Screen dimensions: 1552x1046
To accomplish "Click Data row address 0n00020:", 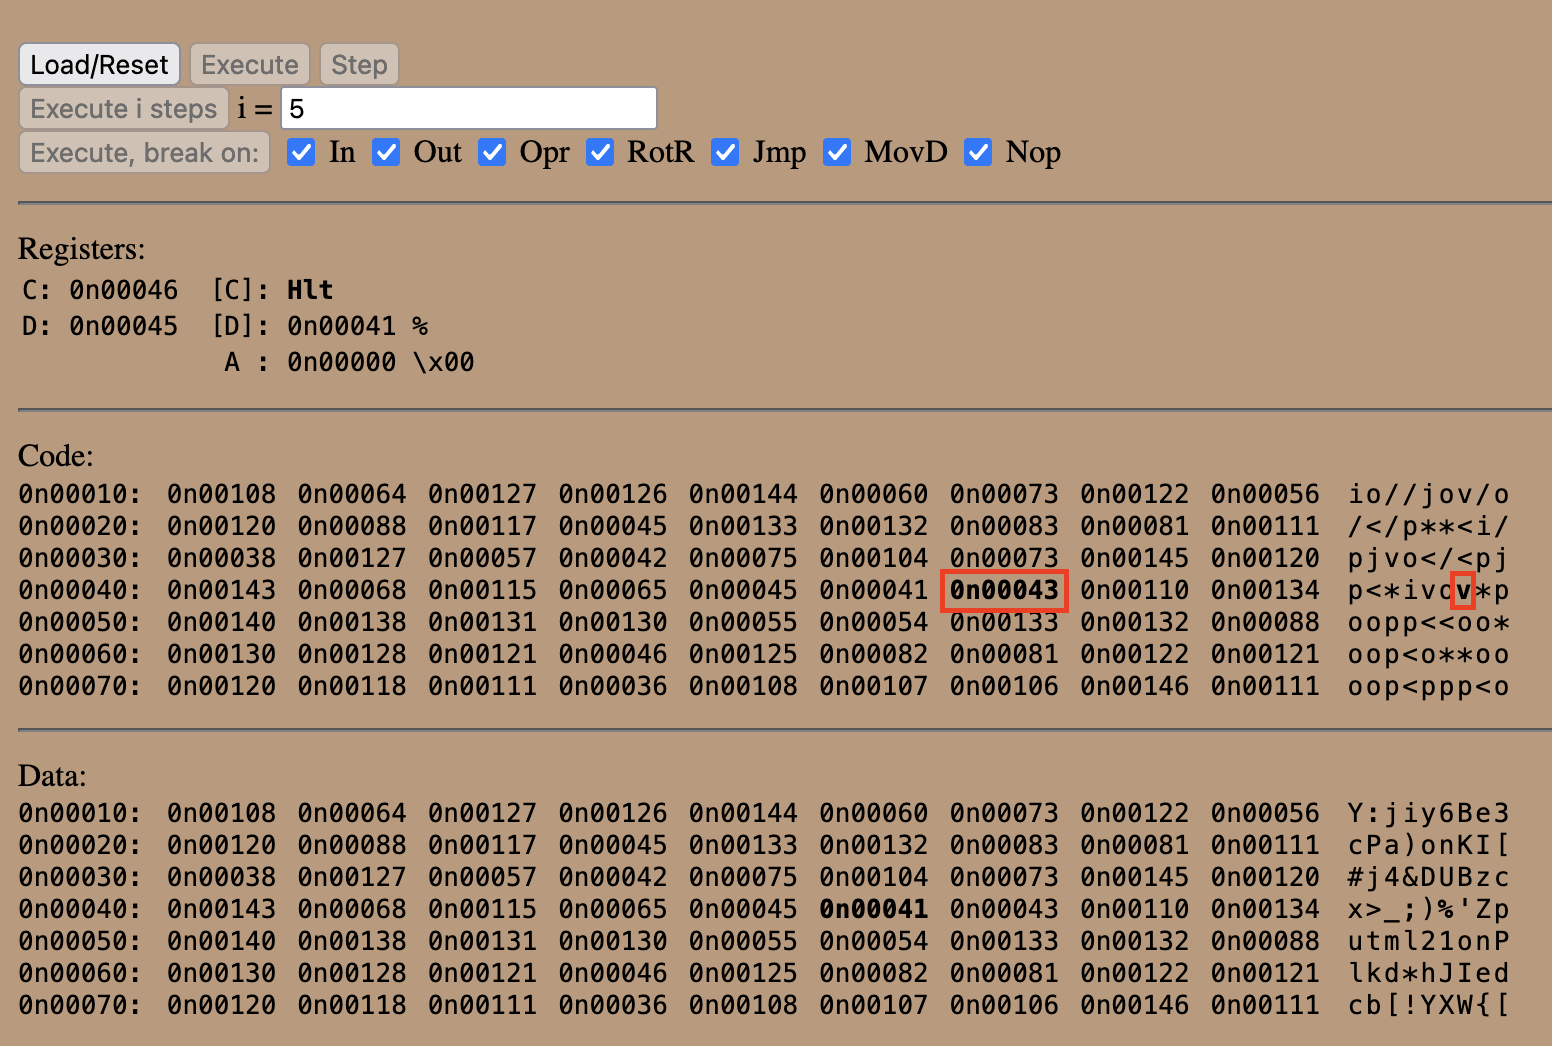I will click(80, 845).
